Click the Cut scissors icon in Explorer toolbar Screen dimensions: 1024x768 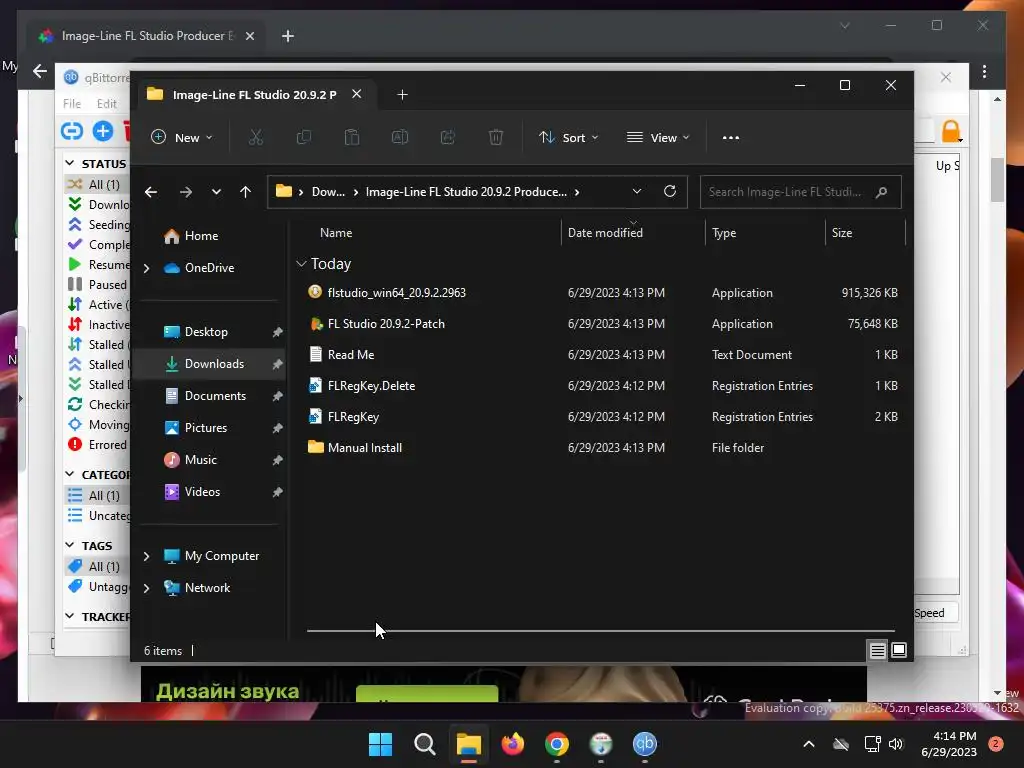click(x=255, y=137)
